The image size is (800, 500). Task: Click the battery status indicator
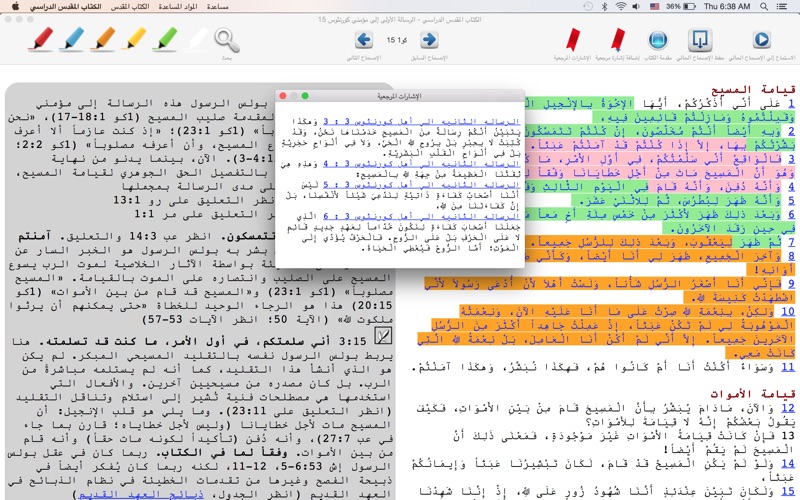tap(681, 6)
